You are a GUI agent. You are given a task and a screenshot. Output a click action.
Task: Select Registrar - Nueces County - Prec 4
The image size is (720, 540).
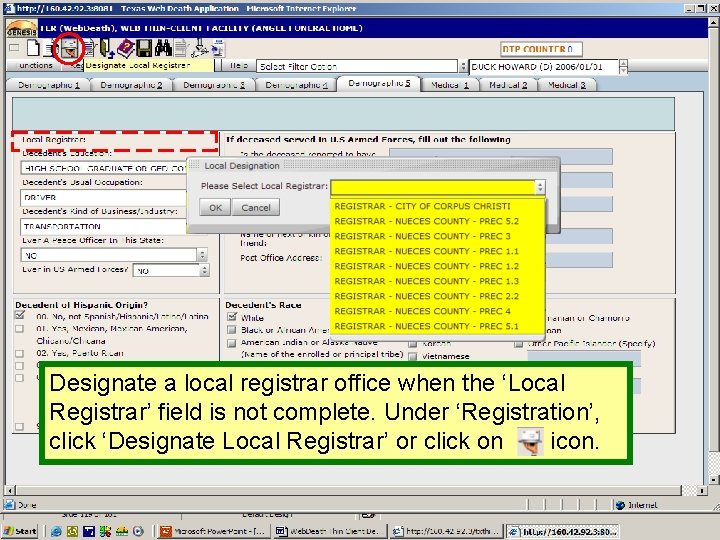(438, 311)
